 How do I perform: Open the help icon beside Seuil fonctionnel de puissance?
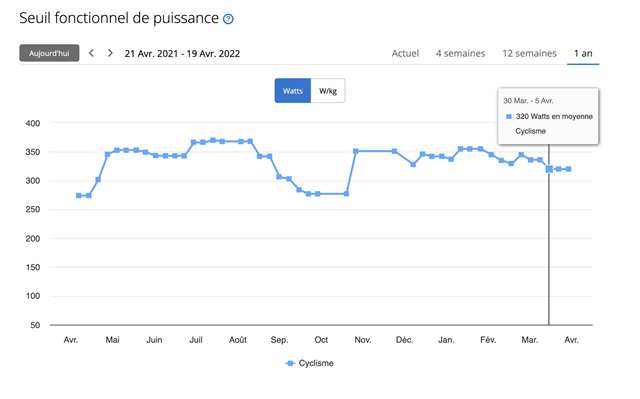(x=228, y=19)
